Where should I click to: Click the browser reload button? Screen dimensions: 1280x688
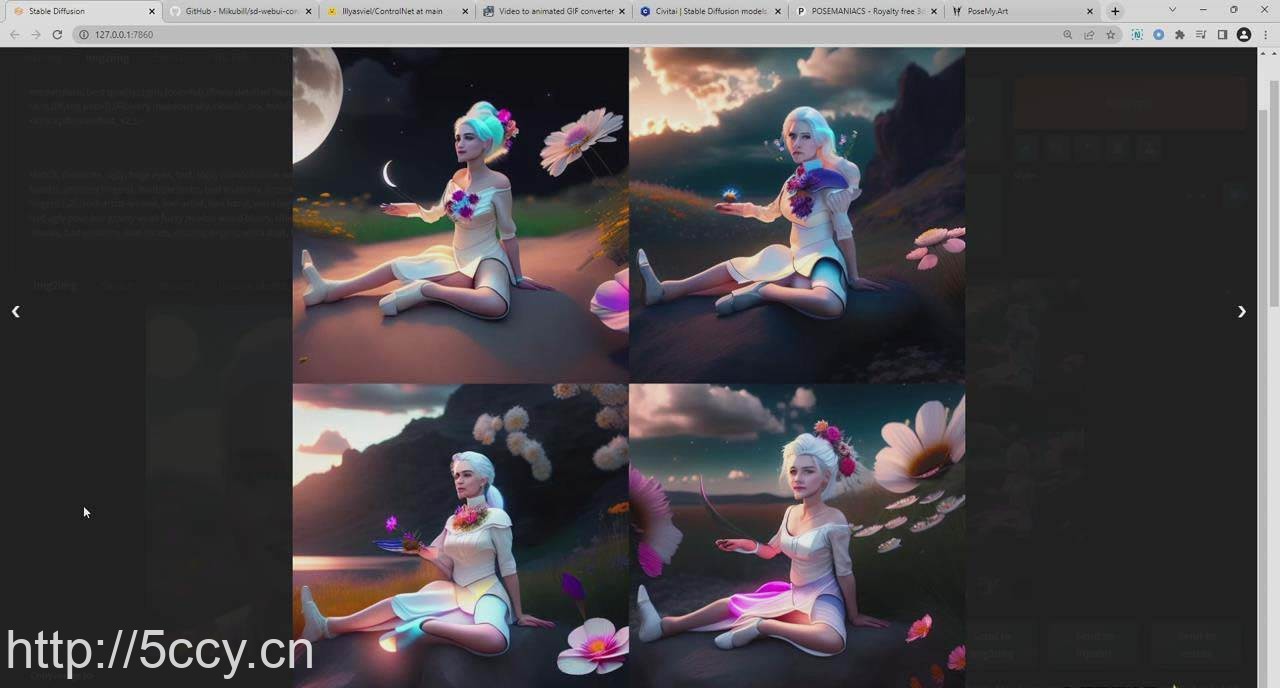click(x=57, y=35)
